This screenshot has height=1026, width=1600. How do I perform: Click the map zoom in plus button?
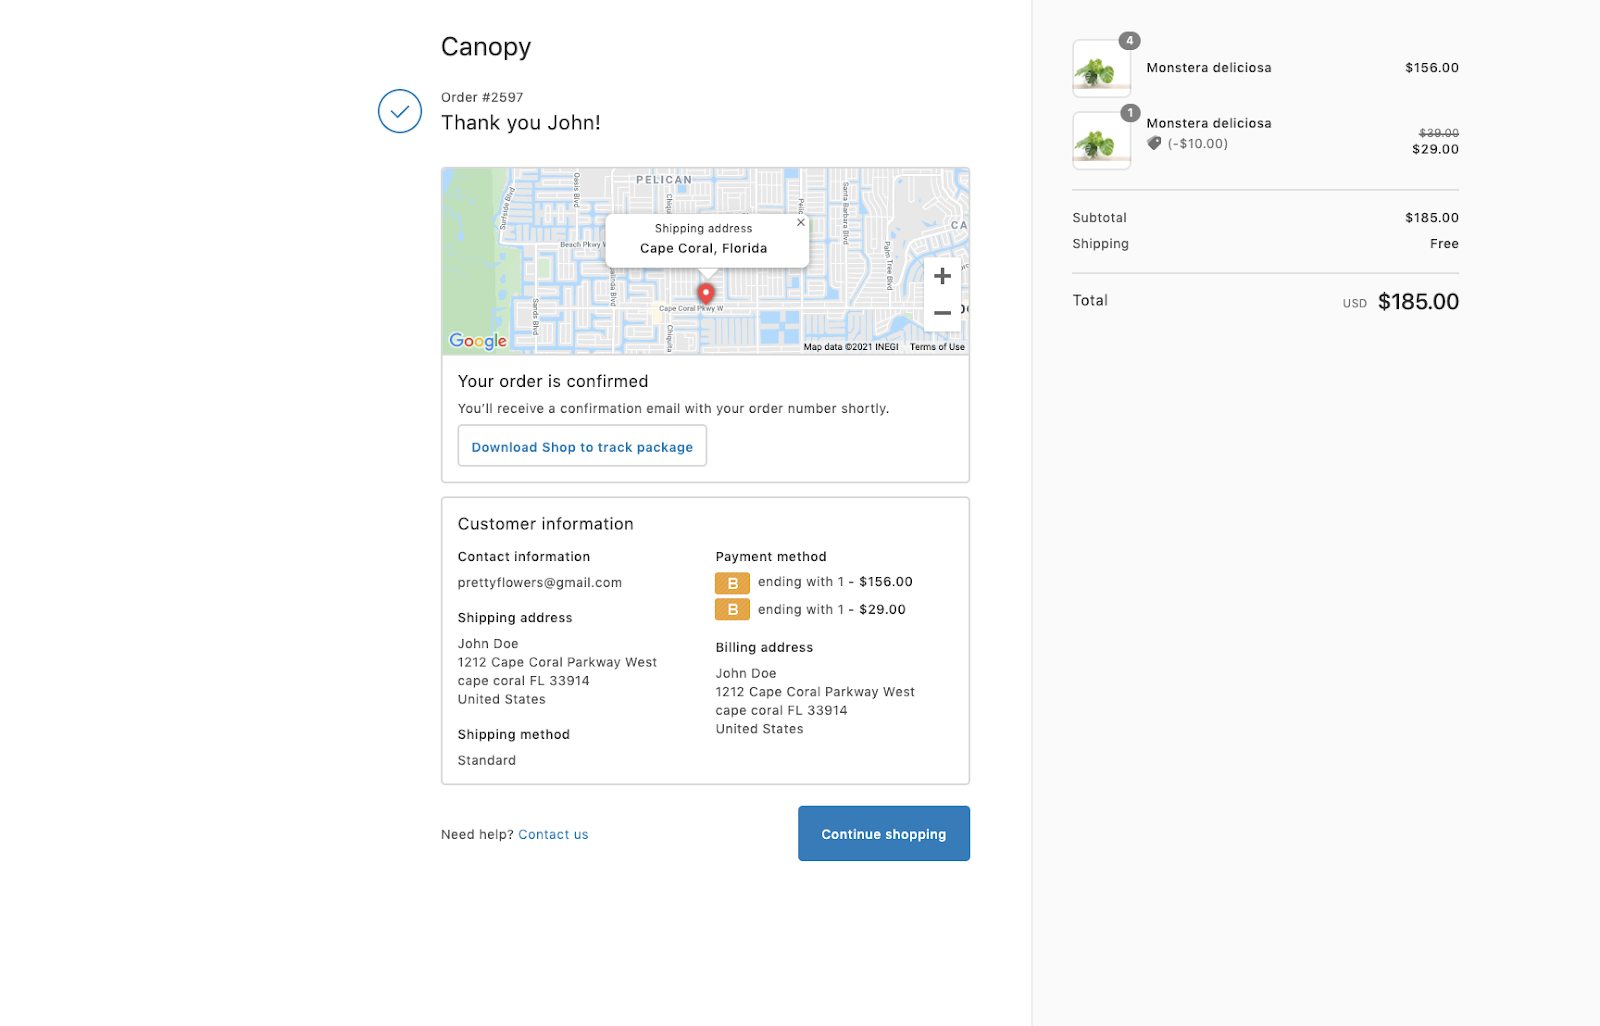pyautogui.click(x=941, y=276)
